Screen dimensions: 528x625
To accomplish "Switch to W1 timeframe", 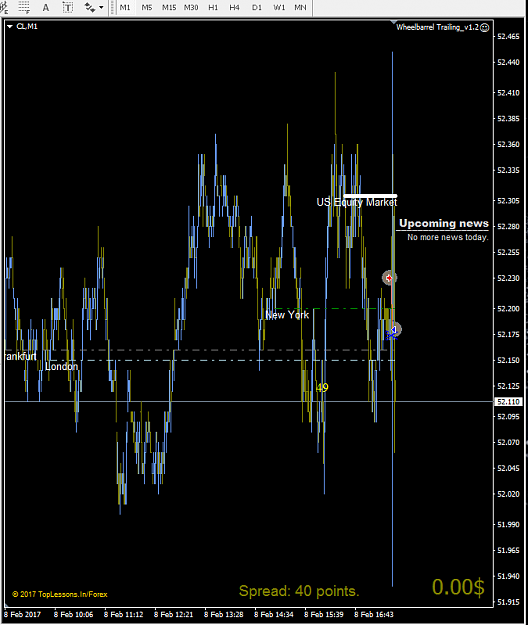I will point(279,7).
